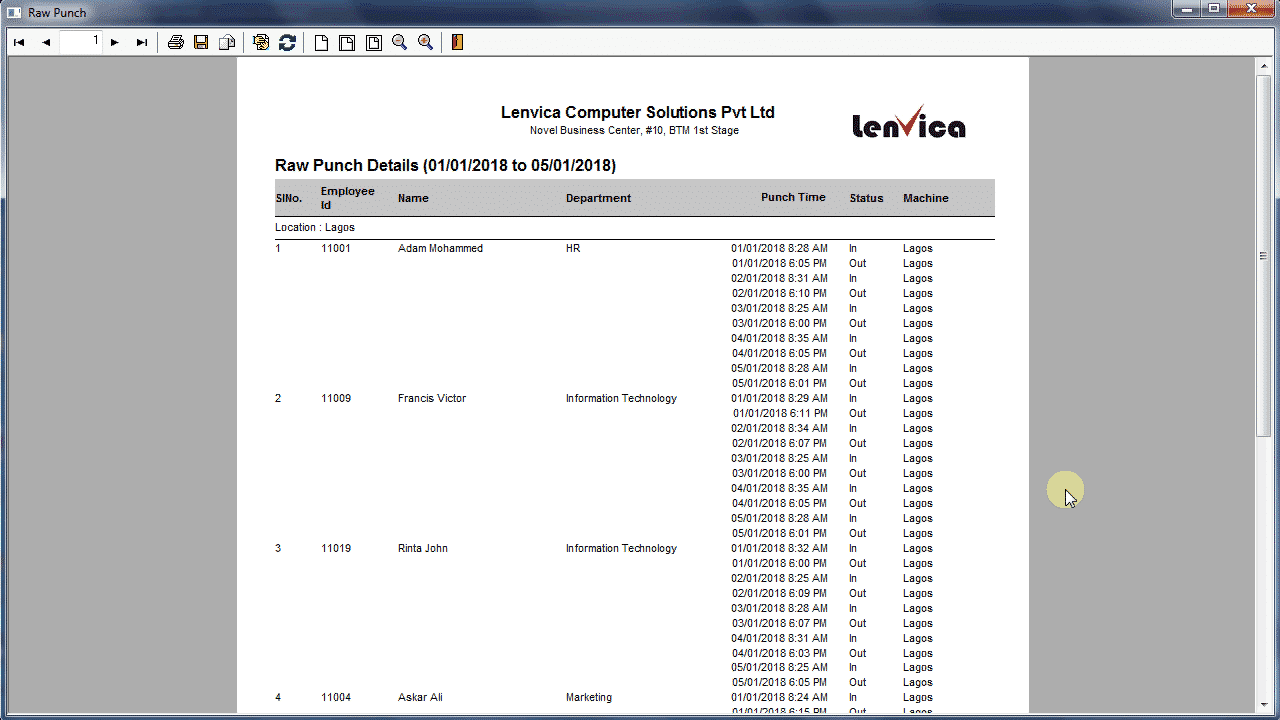Image resolution: width=1280 pixels, height=720 pixels.
Task: Click Francis Victor's 'Information Technology' department cell
Action: click(621, 398)
